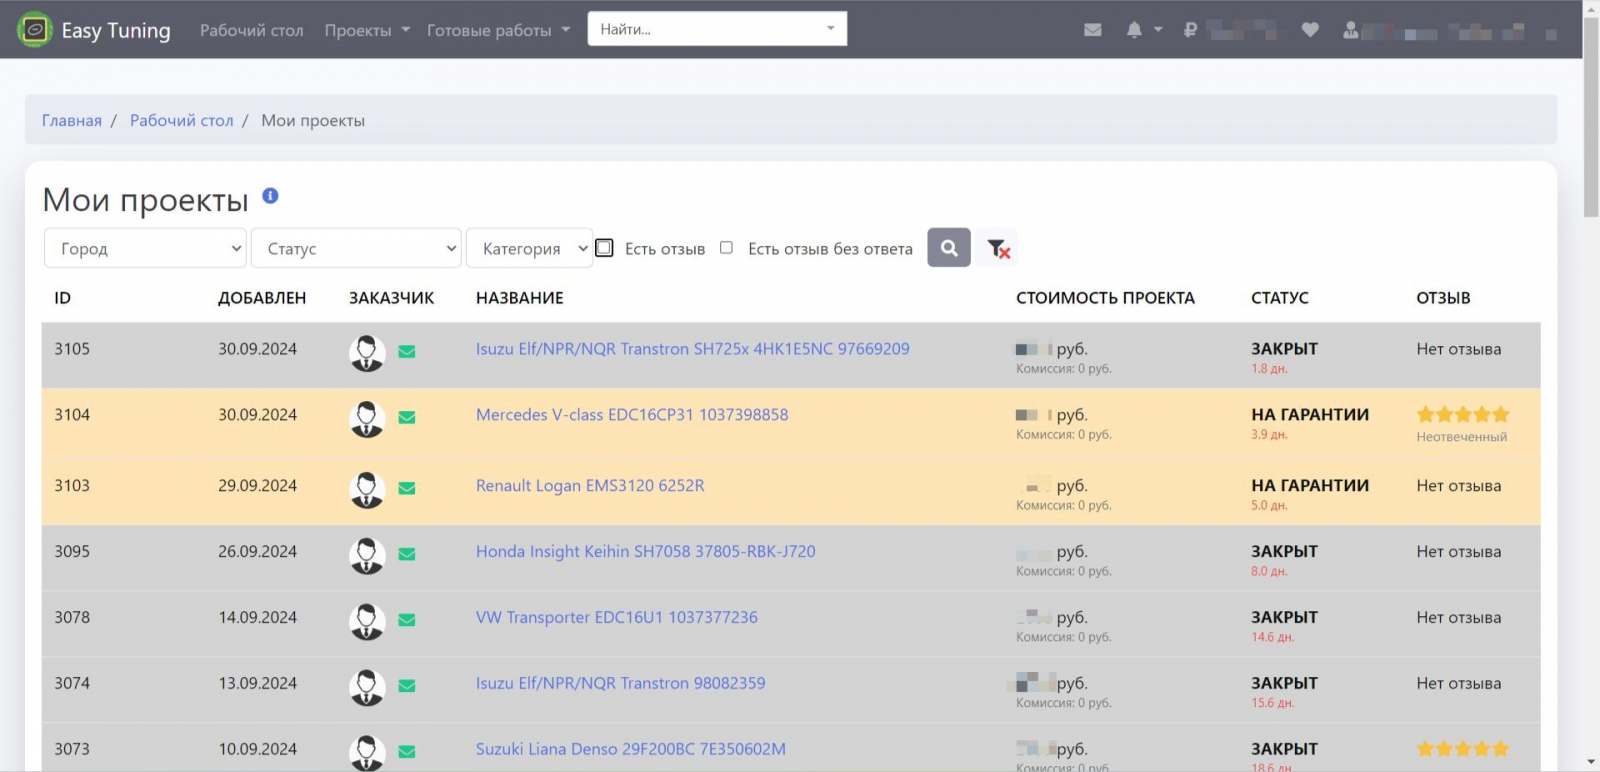1600x772 pixels.
Task: View five-star review of project 3104
Action: pyautogui.click(x=1463, y=414)
